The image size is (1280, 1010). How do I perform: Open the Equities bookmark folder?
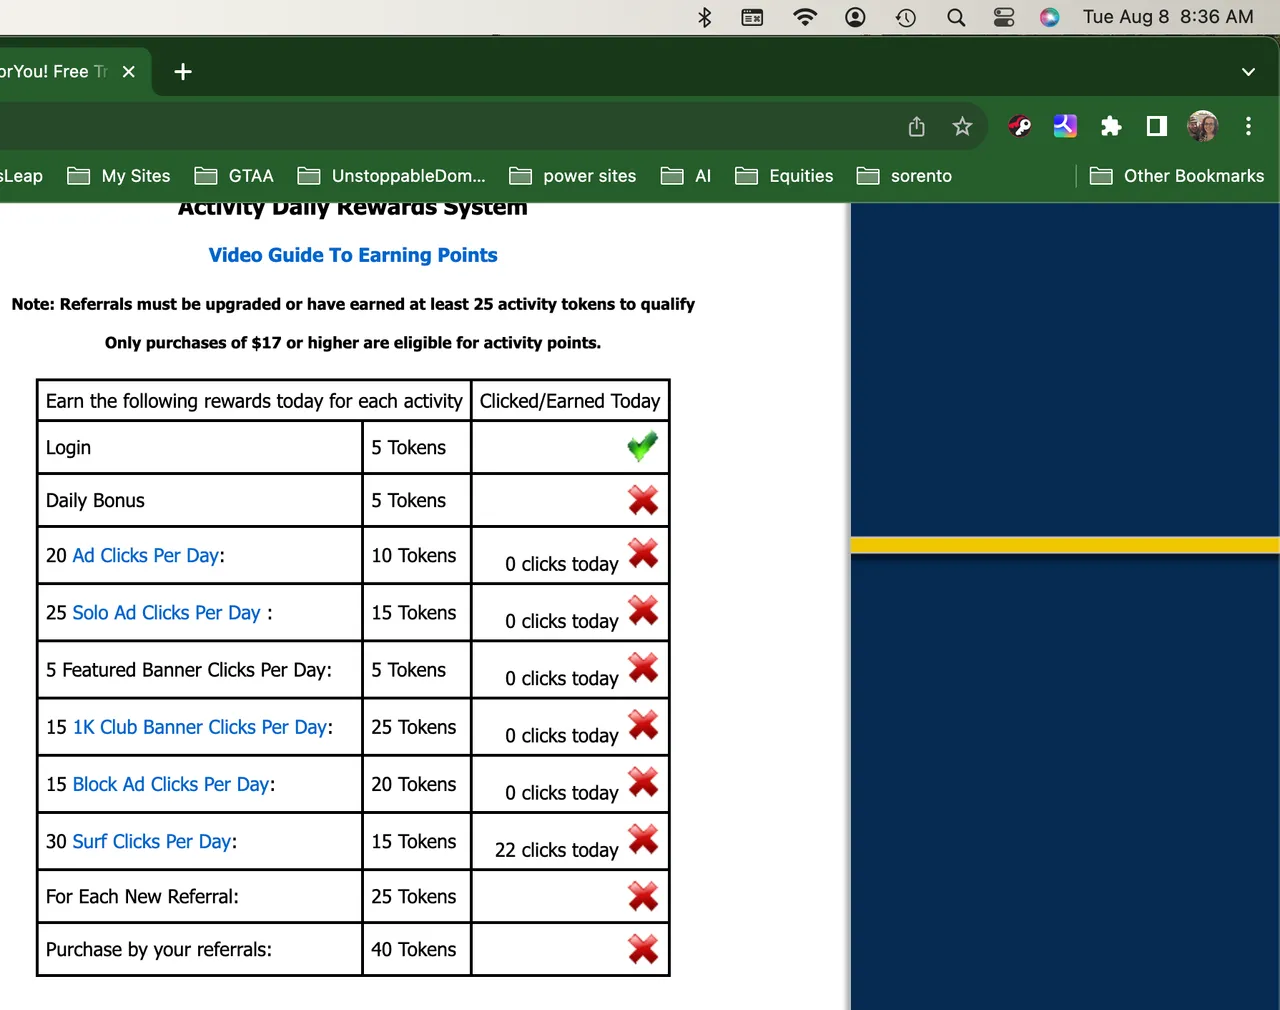784,176
